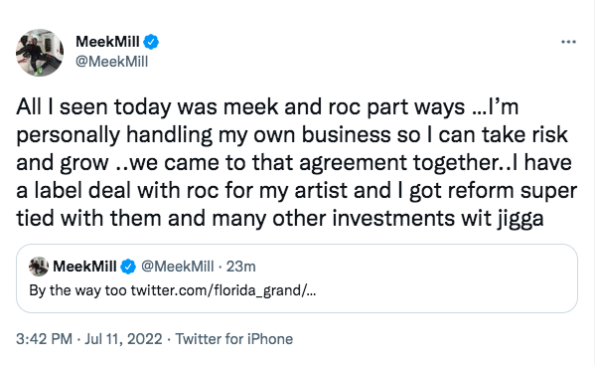595x365 pixels.
Task: Click "personally handling my own business" text
Action: (x=203, y=135)
